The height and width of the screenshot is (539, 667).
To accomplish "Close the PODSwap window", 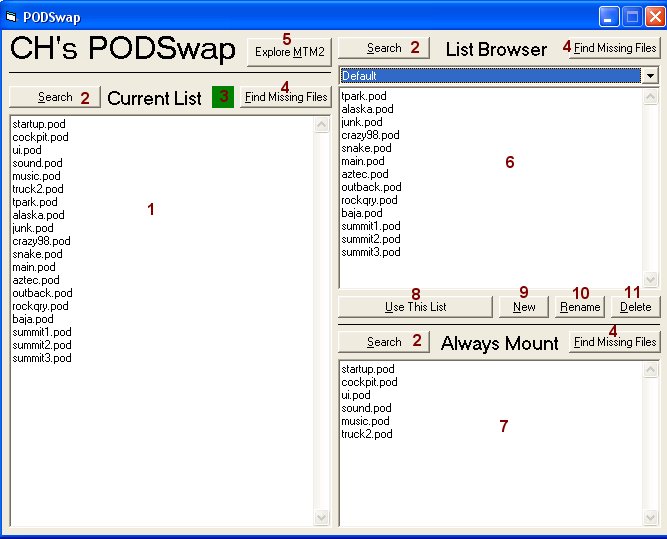I will (655, 17).
